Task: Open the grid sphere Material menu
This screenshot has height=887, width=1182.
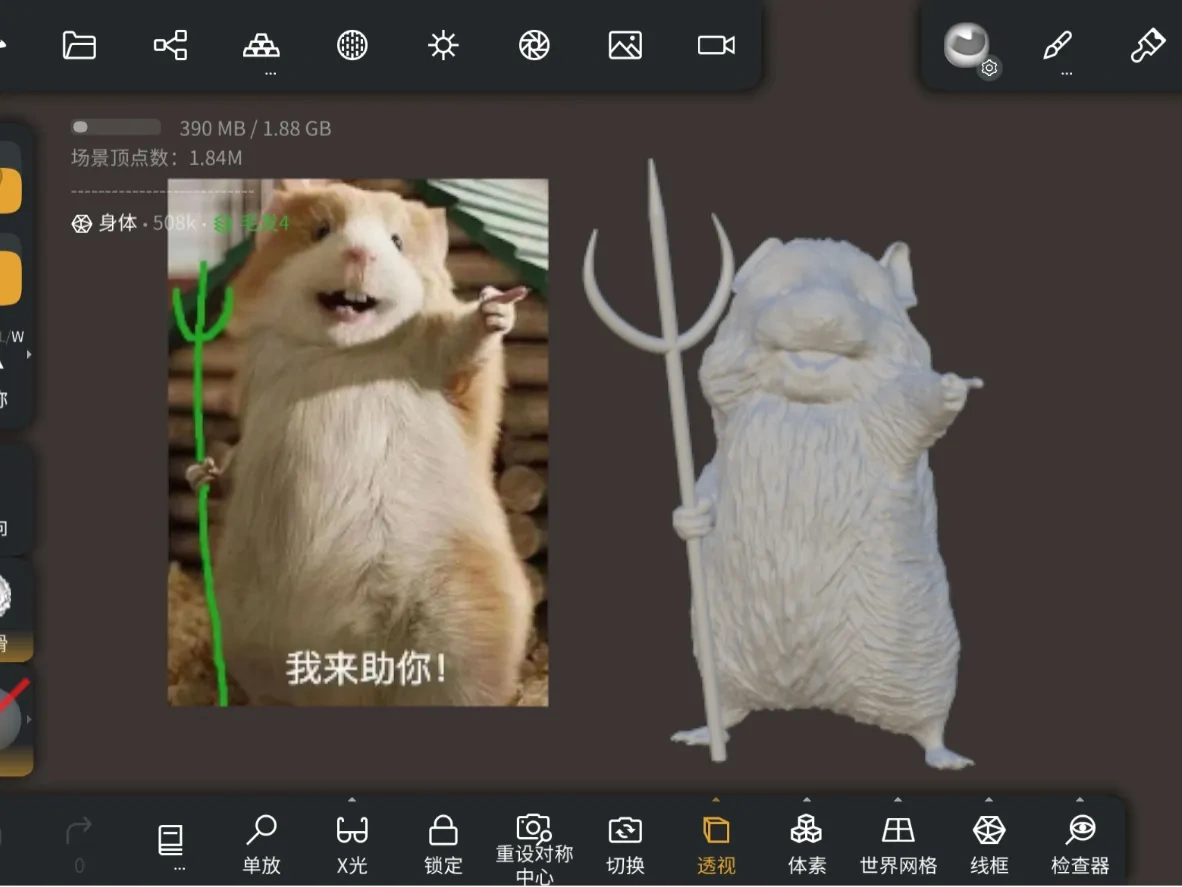Action: click(x=352, y=45)
